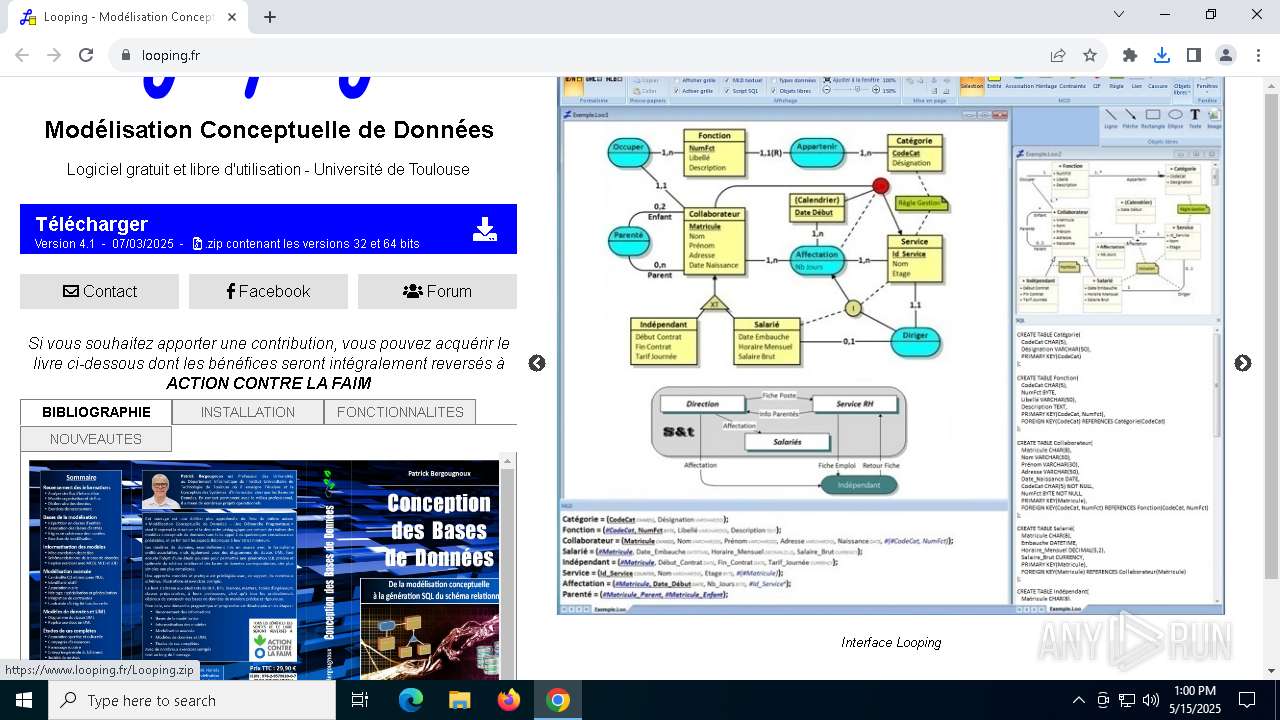Image resolution: width=1280 pixels, height=720 pixels.
Task: Show hidden system tray icons
Action: (x=1078, y=700)
